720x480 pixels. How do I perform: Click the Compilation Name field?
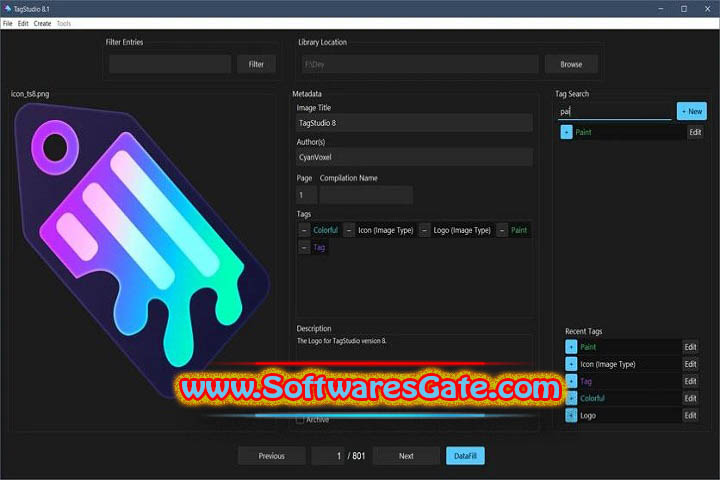(366, 195)
